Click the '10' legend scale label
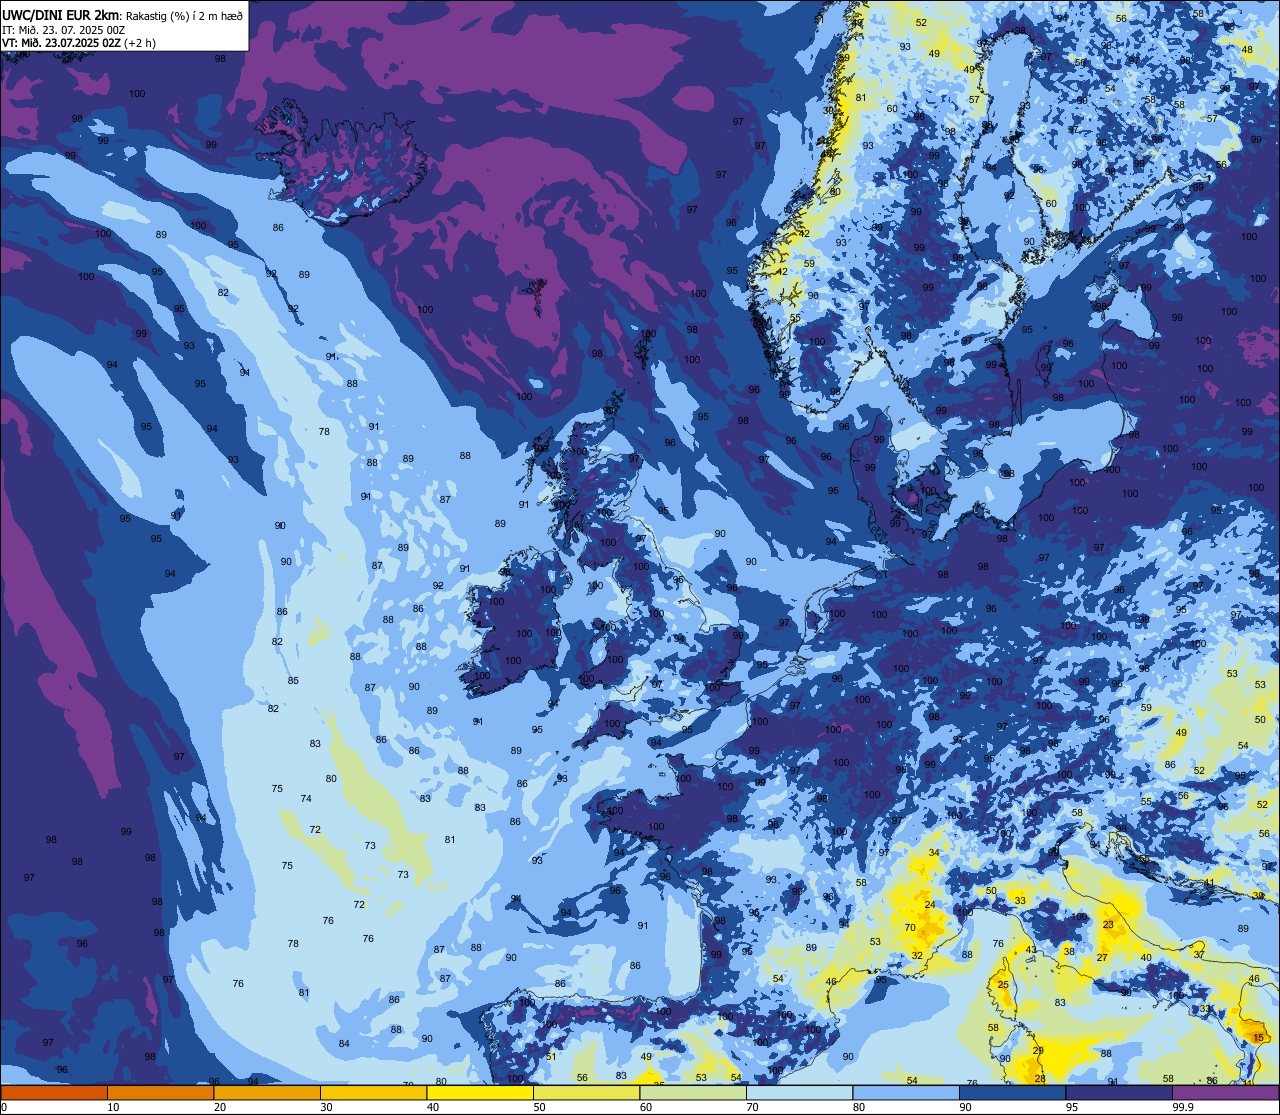1280x1115 pixels. pyautogui.click(x=113, y=1107)
